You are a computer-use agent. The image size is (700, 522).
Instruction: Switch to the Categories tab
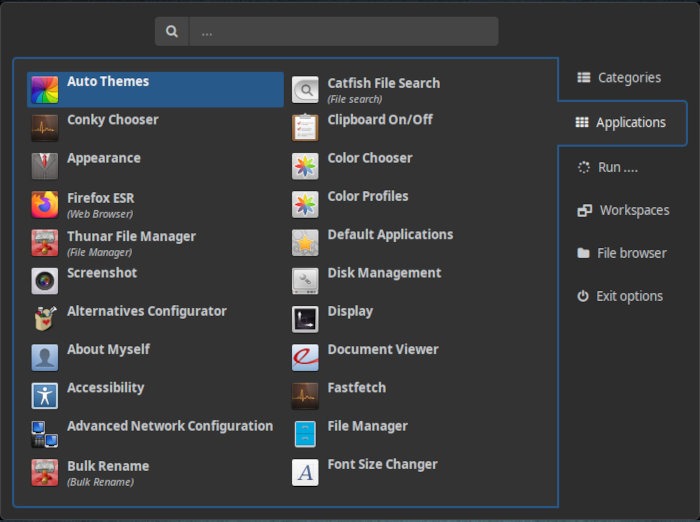pos(620,78)
